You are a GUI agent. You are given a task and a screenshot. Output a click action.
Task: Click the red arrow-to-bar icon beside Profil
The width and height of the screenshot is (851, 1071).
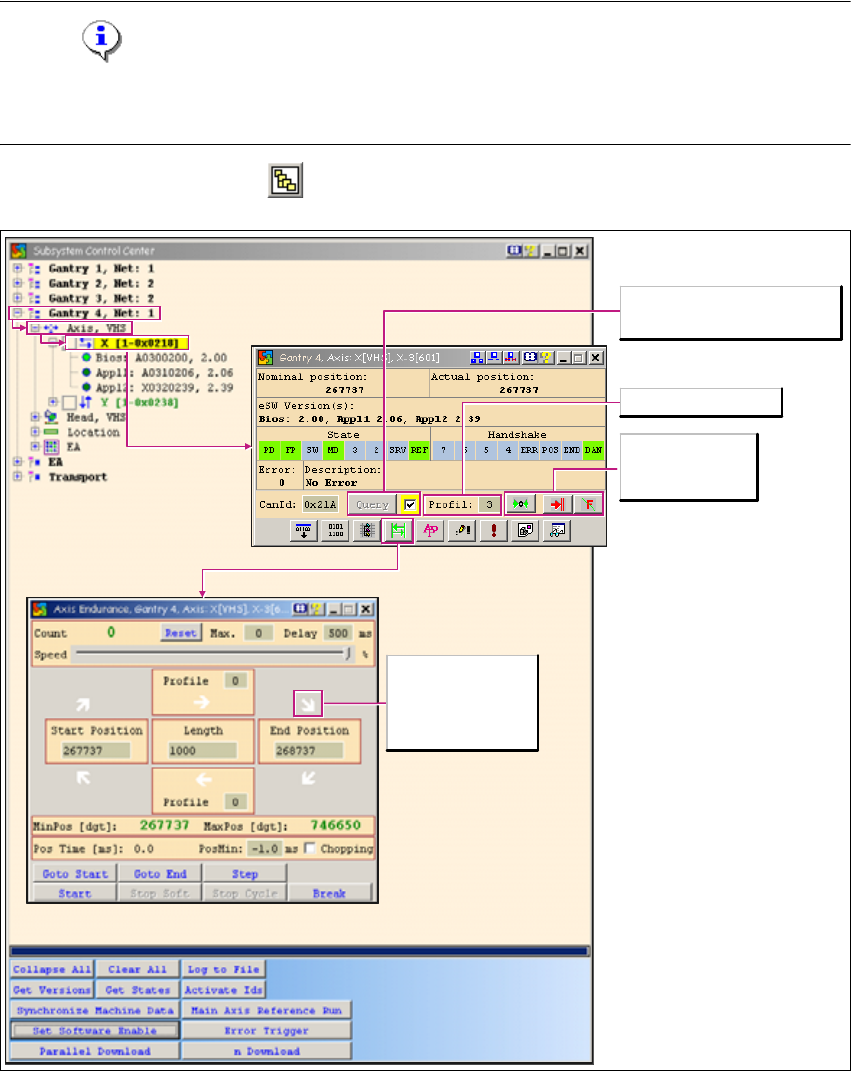coord(553,504)
